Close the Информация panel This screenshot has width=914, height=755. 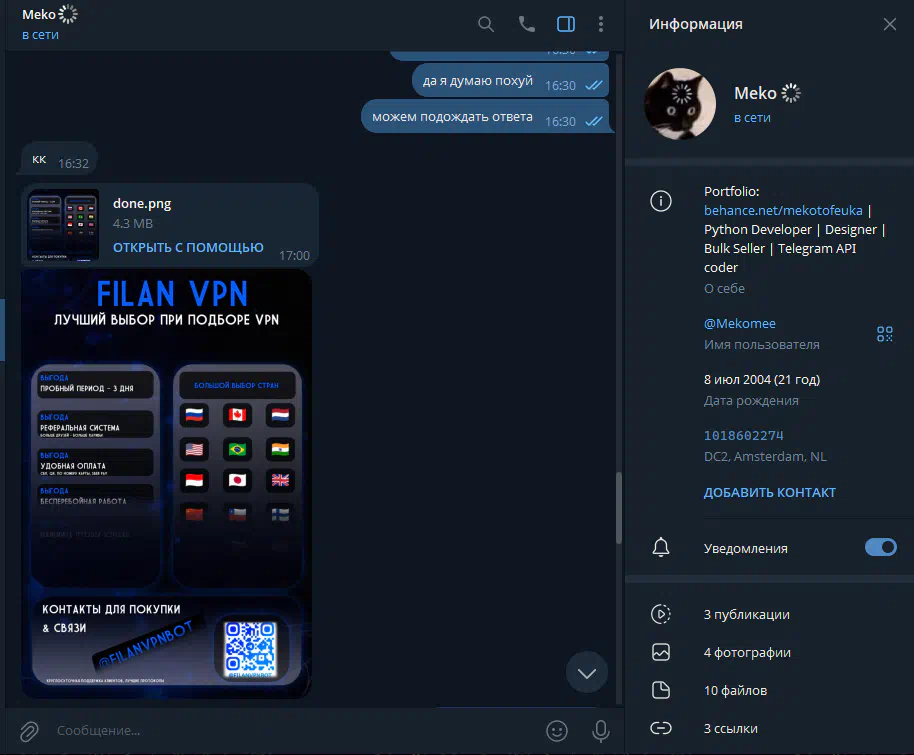890,24
